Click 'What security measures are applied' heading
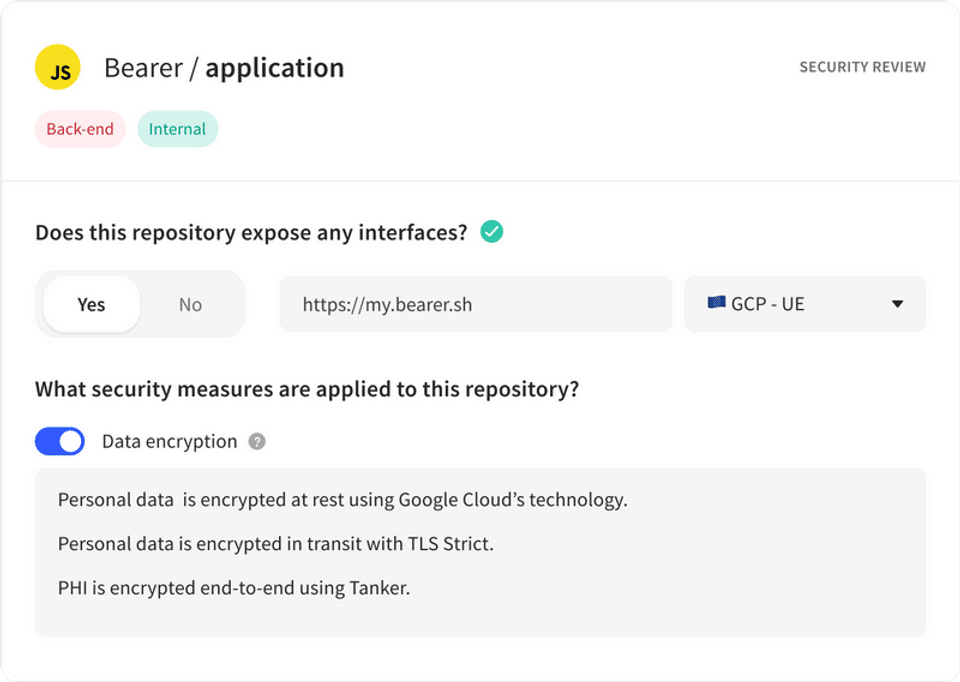The width and height of the screenshot is (960, 682). pyautogui.click(x=307, y=389)
